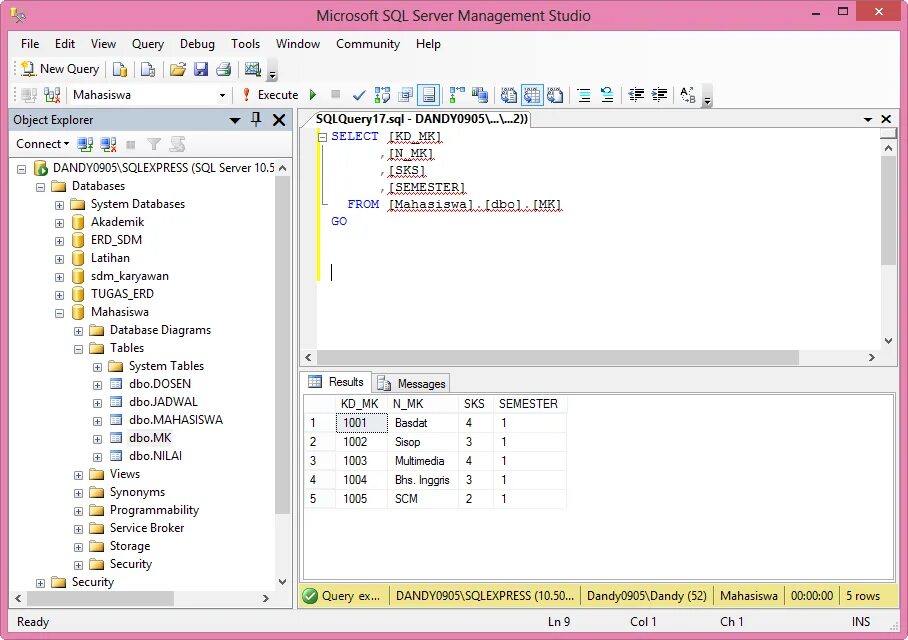Click the Query Options icon

coord(405,95)
